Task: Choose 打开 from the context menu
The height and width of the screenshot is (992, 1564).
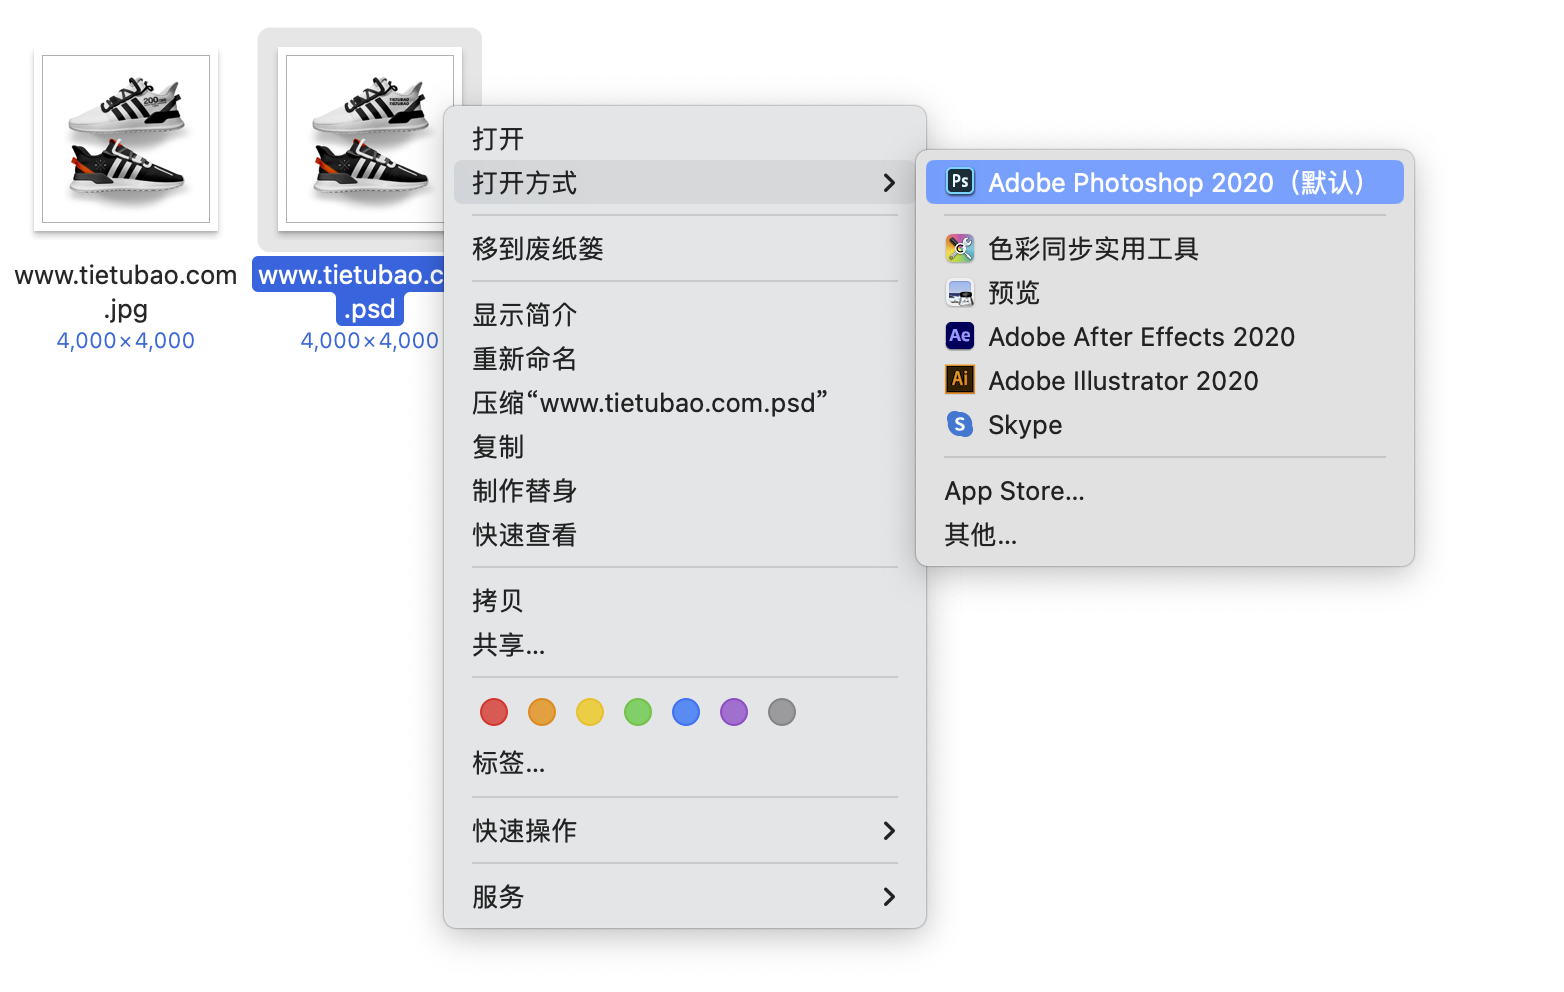Action: 685,139
